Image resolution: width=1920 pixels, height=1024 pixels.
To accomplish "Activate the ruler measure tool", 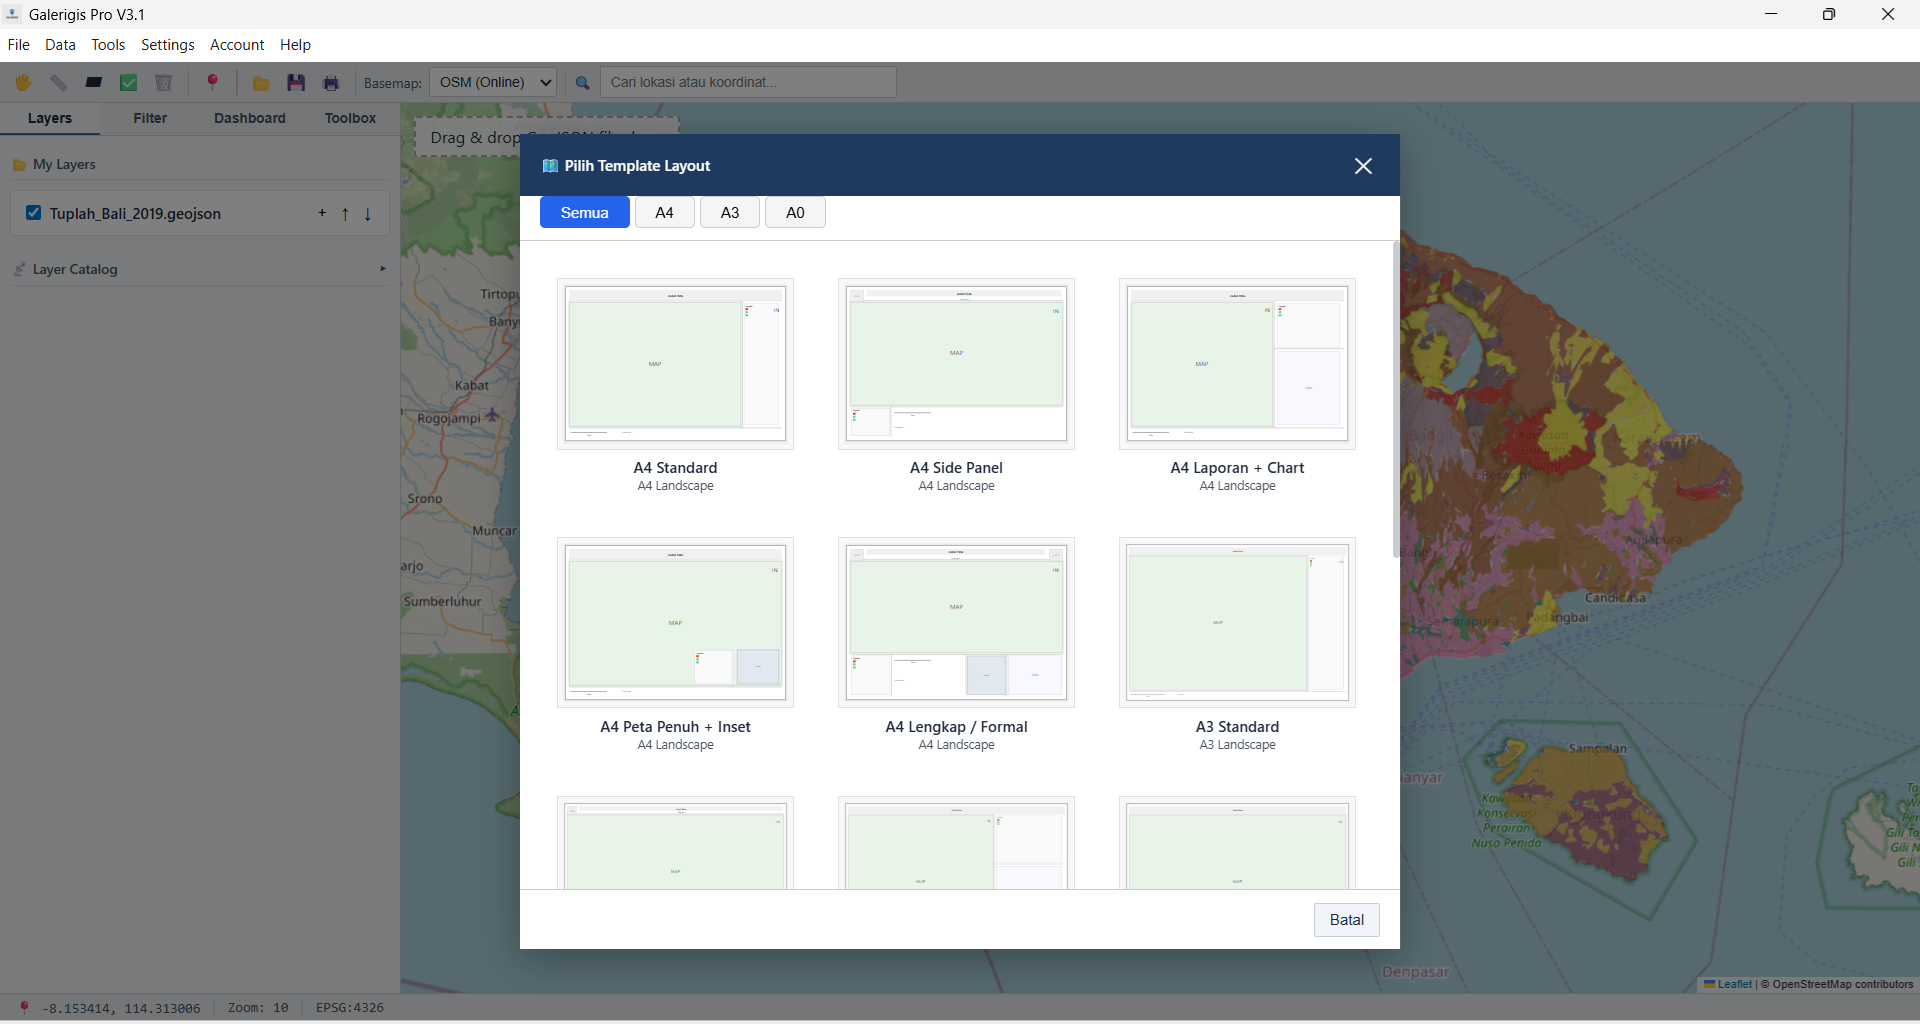I will point(58,83).
